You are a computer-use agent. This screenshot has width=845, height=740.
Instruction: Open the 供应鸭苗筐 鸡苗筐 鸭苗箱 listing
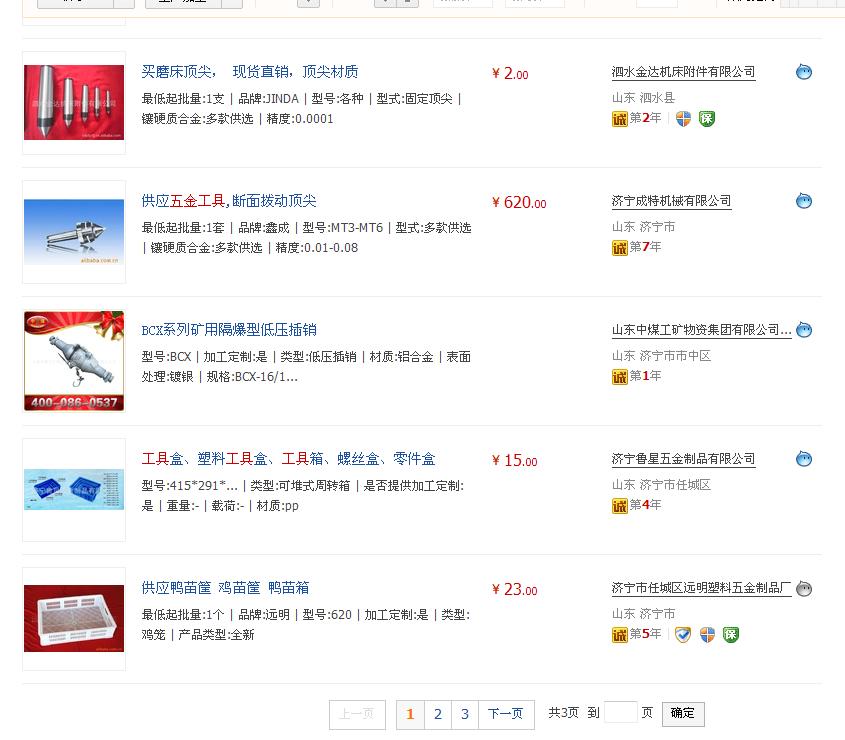[225, 588]
